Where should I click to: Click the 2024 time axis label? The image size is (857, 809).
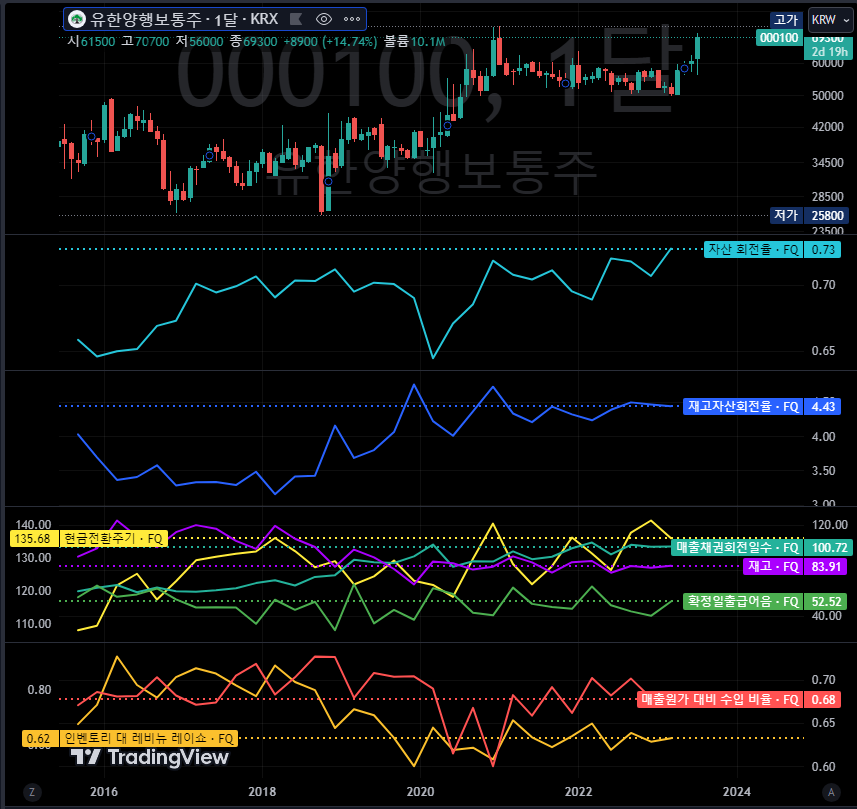736,792
